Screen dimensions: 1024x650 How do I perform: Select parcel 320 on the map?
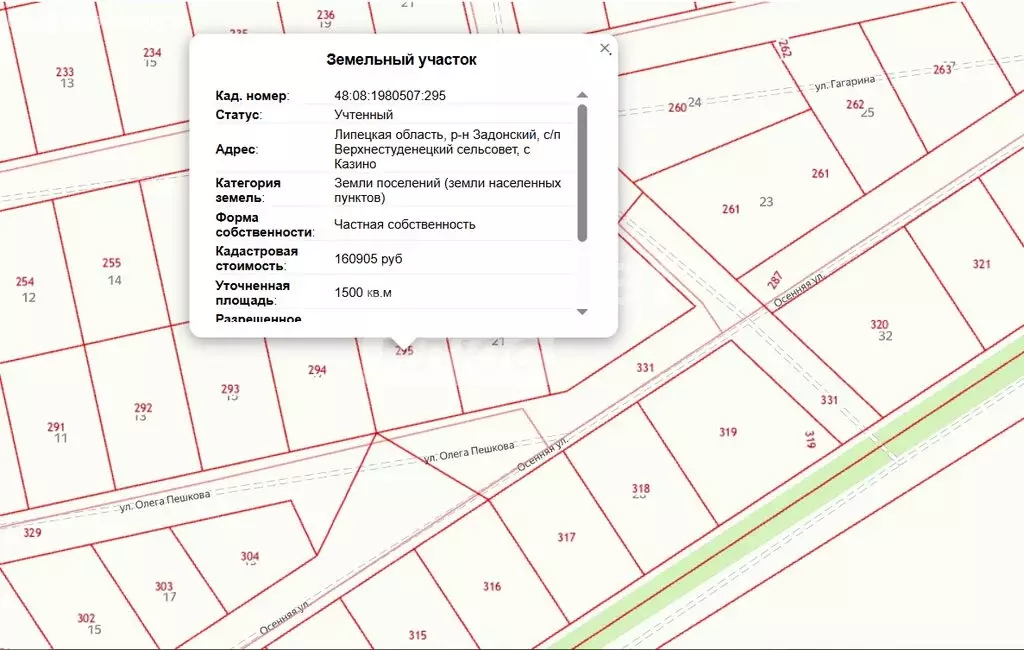pos(878,324)
